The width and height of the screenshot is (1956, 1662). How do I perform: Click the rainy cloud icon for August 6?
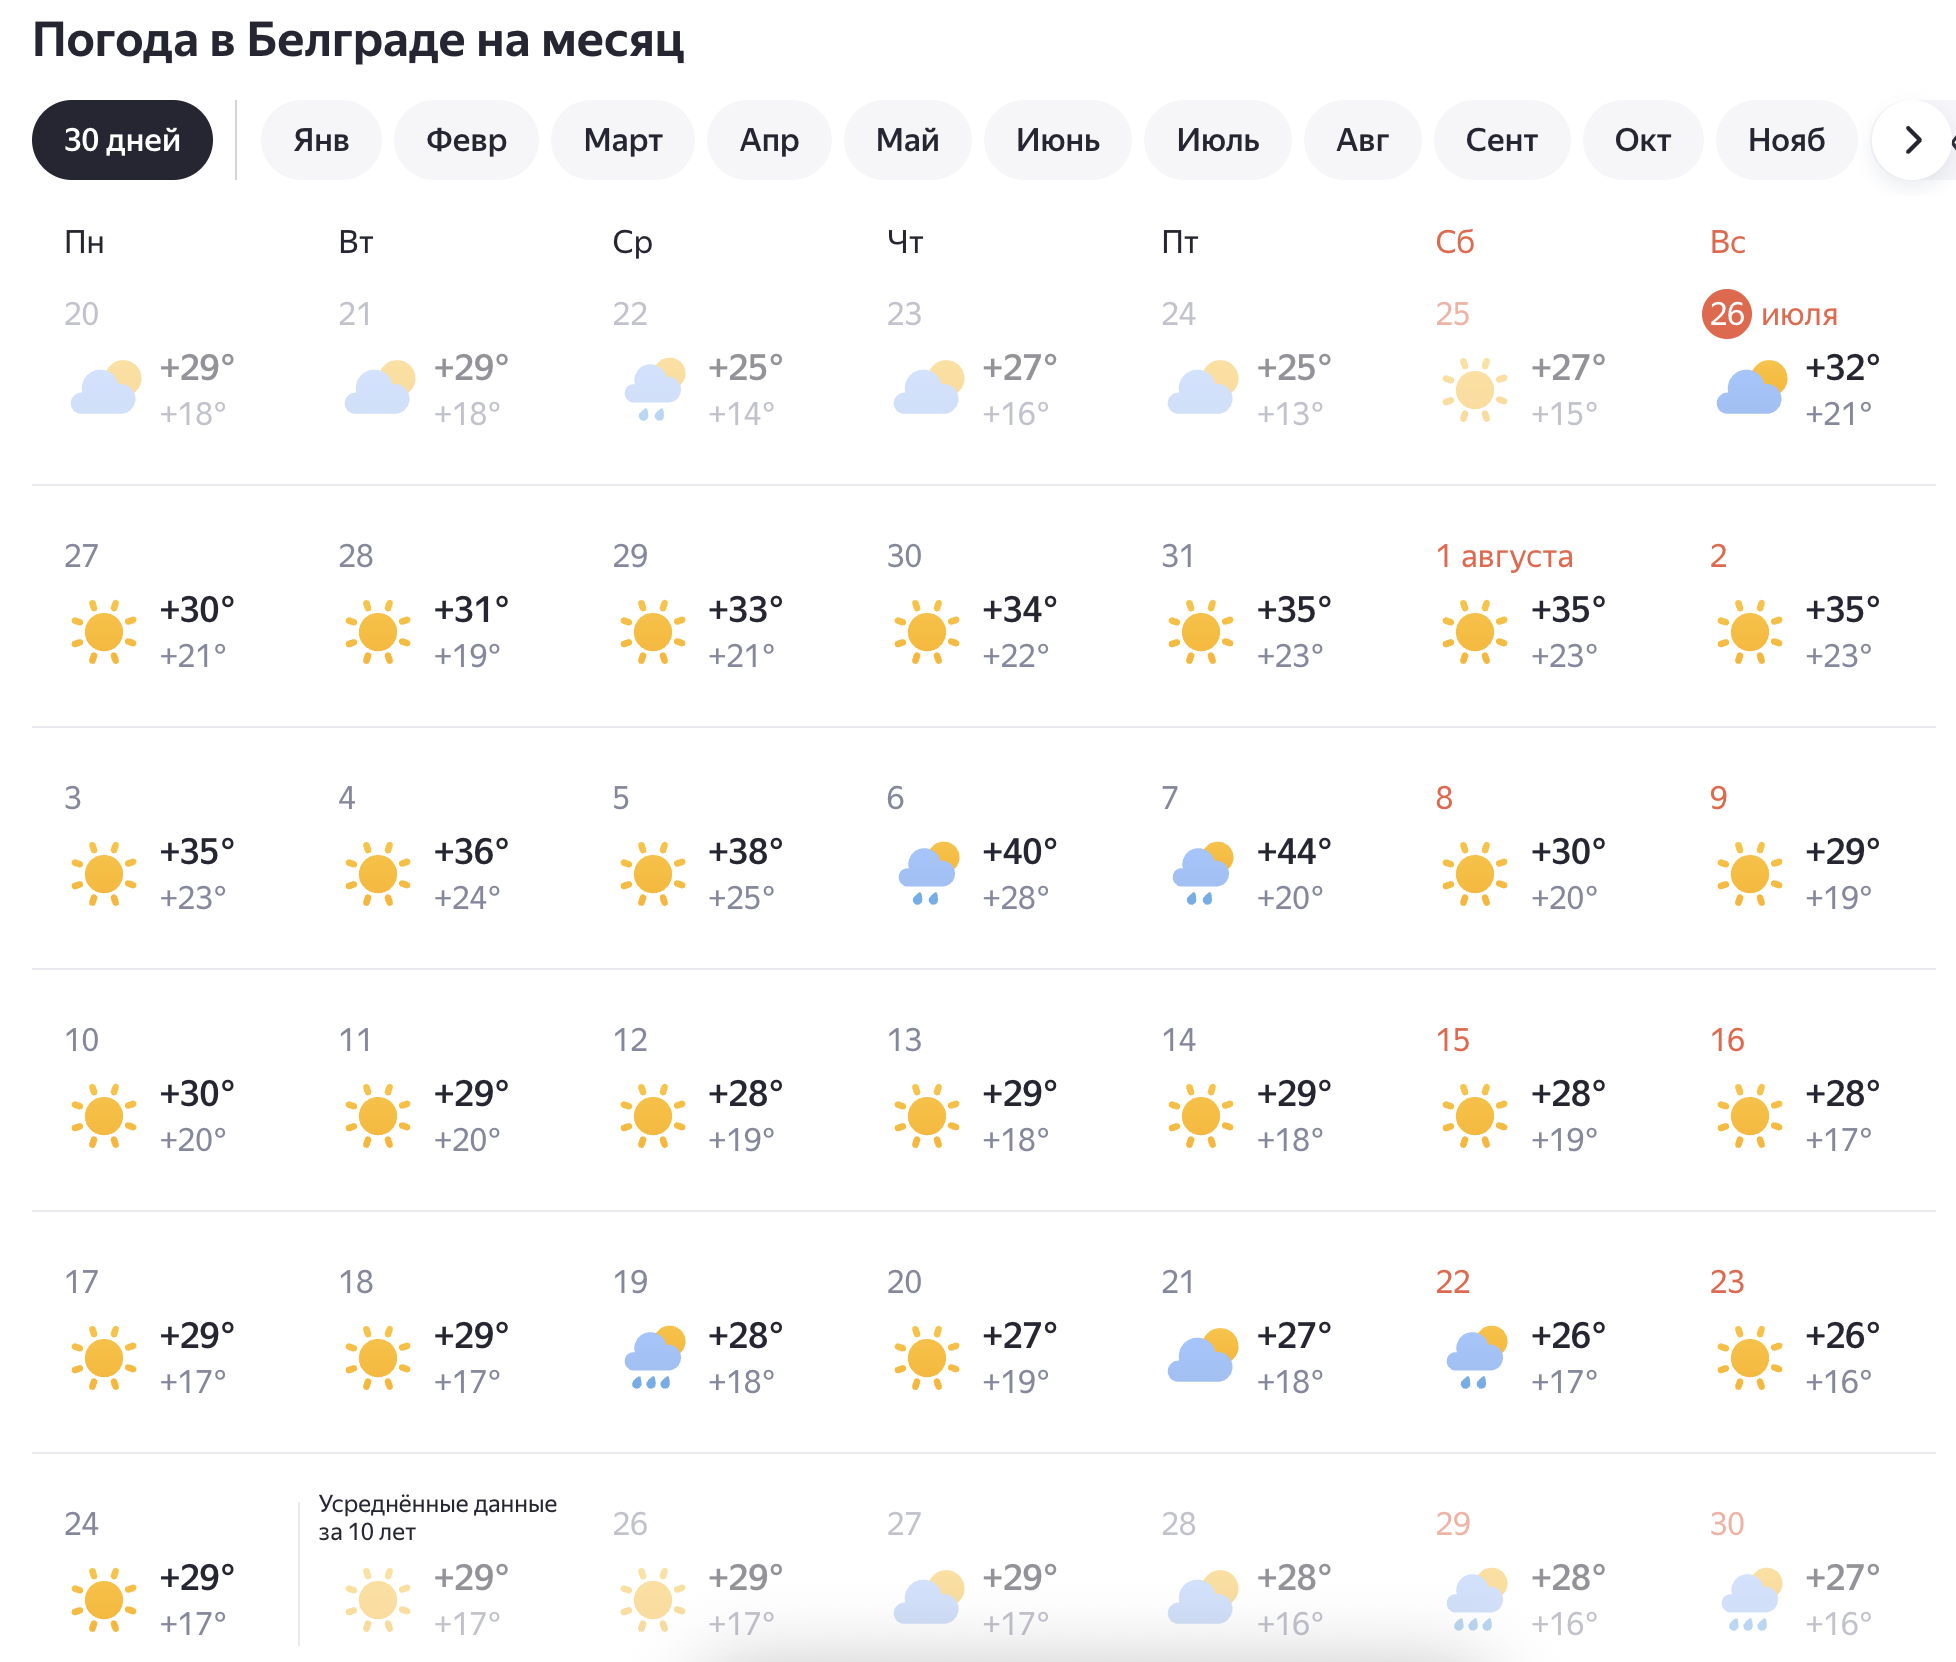pyautogui.click(x=928, y=873)
